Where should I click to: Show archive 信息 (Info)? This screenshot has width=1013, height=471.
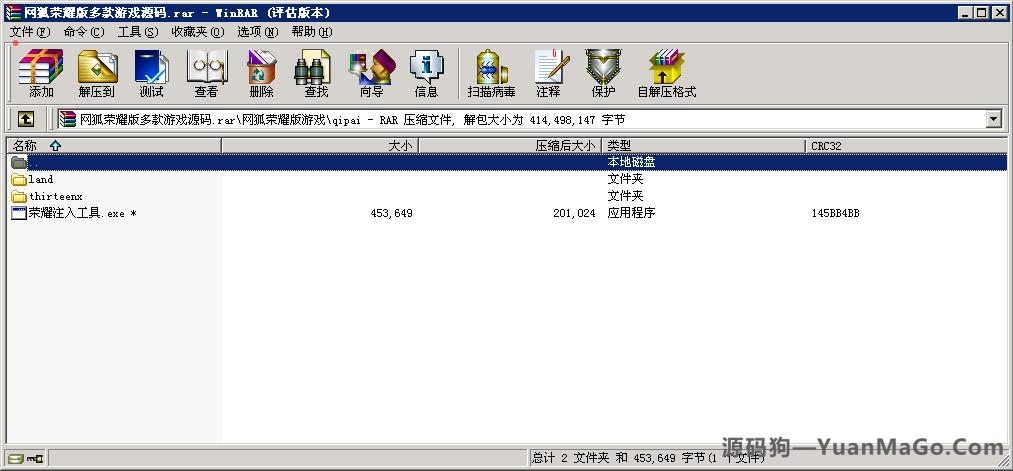pos(426,73)
